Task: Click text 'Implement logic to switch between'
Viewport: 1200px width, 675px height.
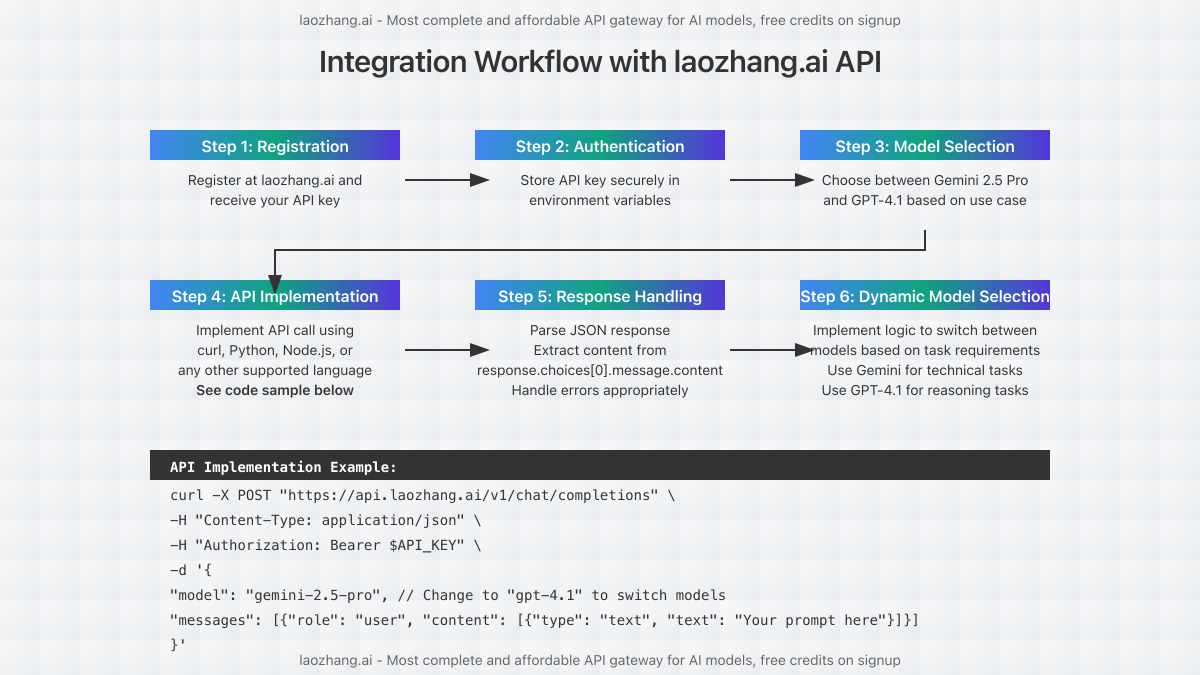Action: tap(925, 330)
